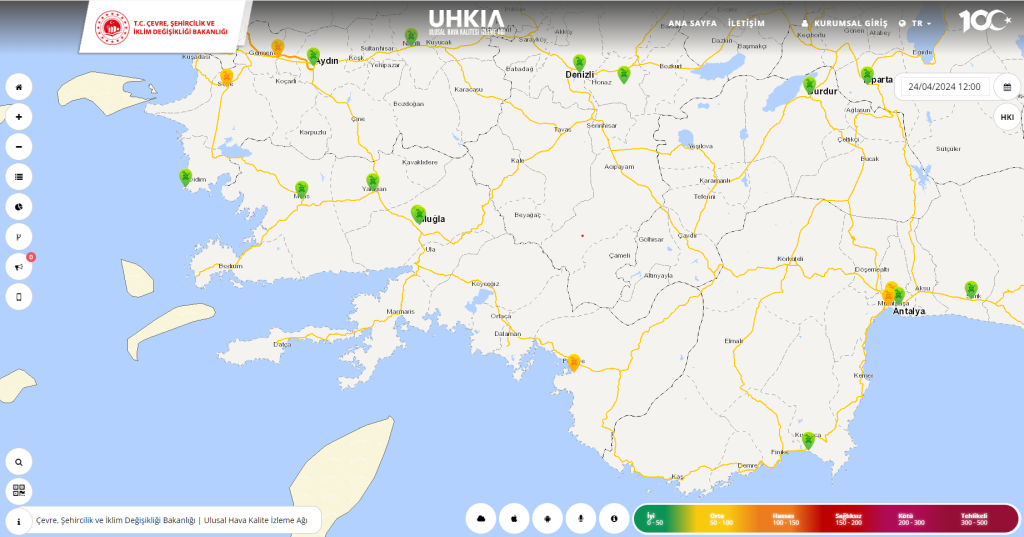Click the Antalya city label on map

click(908, 312)
